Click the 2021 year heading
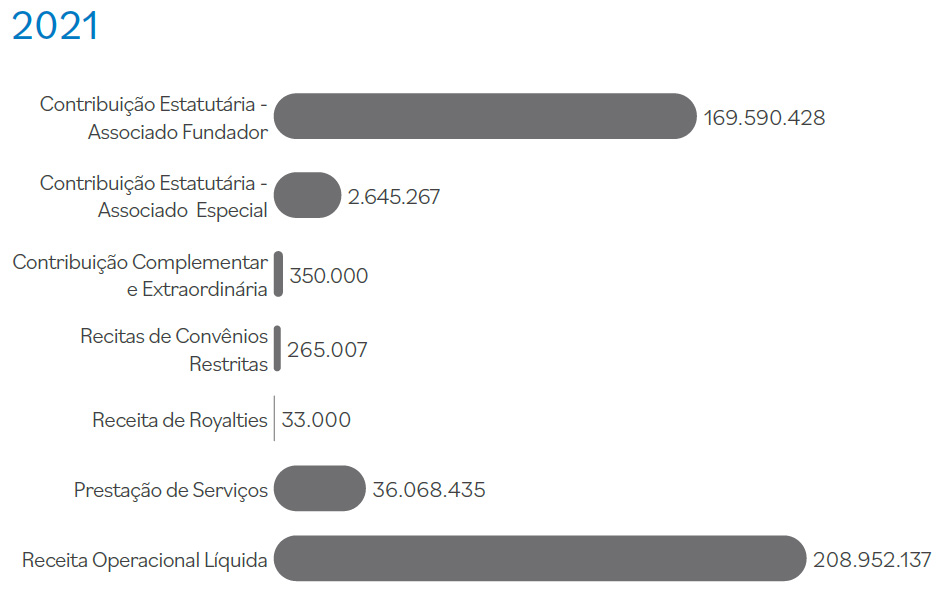This screenshot has height=598, width=943. click(55, 26)
